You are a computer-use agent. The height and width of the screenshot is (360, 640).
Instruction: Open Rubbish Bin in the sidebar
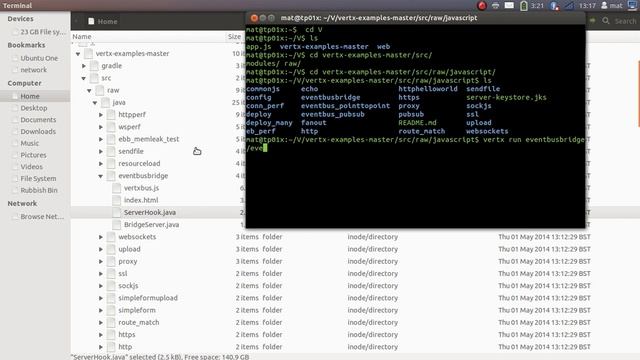tap(39, 190)
